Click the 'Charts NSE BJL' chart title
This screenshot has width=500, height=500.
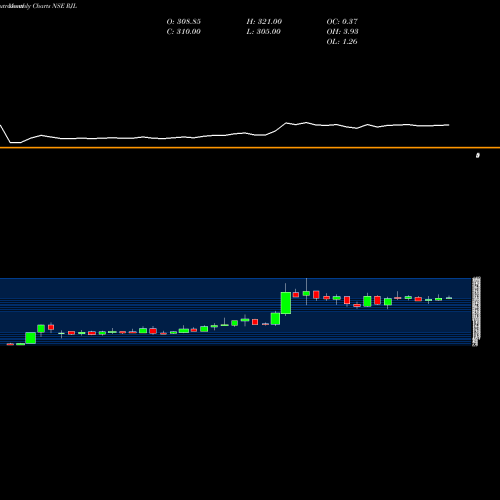tap(55, 6)
